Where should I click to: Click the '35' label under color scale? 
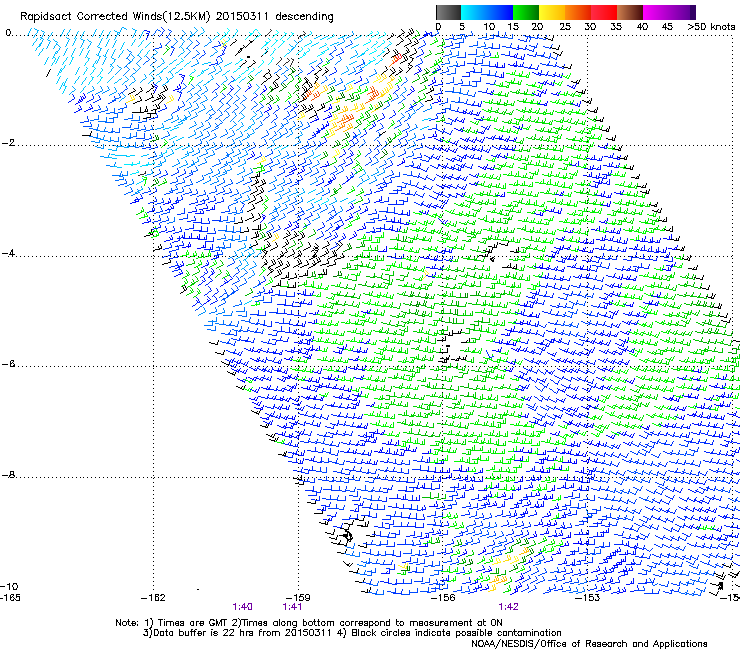point(616,27)
